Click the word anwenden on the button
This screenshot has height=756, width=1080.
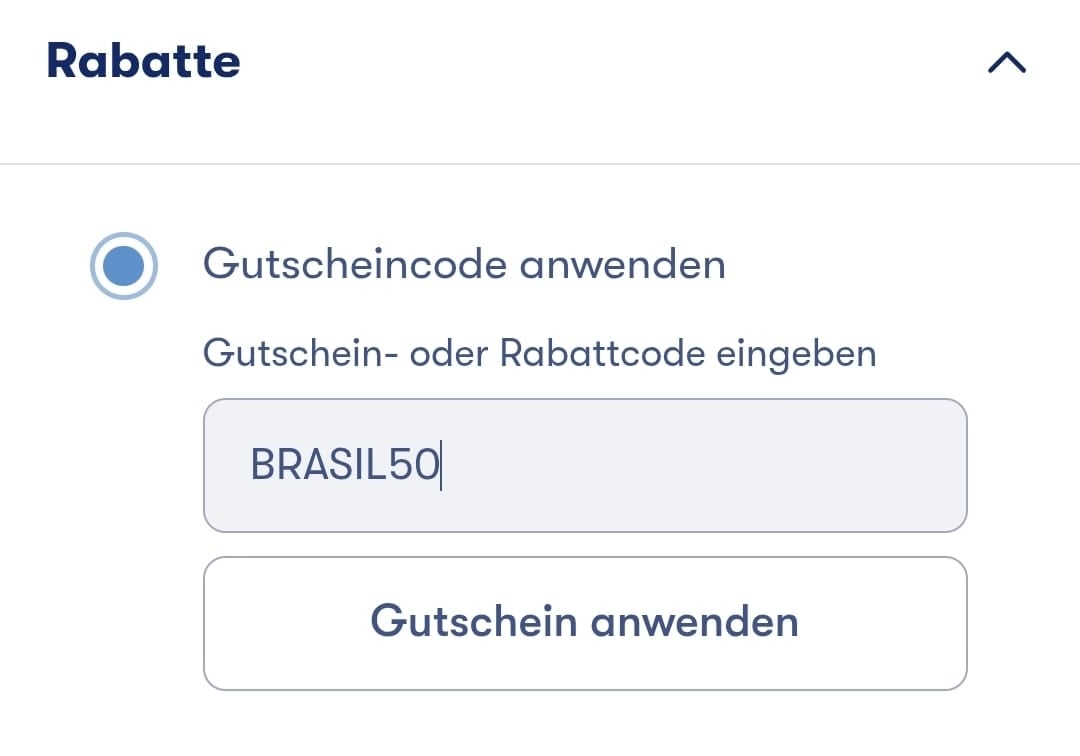tap(694, 622)
